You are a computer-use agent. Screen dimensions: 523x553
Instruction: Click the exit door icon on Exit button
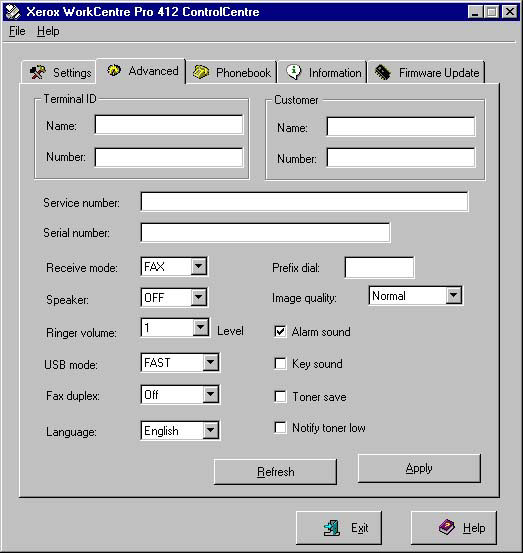click(332, 528)
